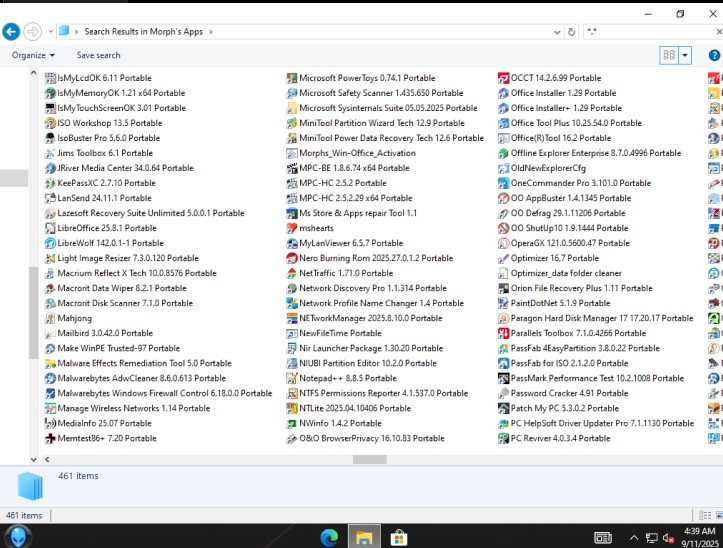Image resolution: width=723 pixels, height=548 pixels.
Task: Open the Organize dropdown menu
Action: 33,55
